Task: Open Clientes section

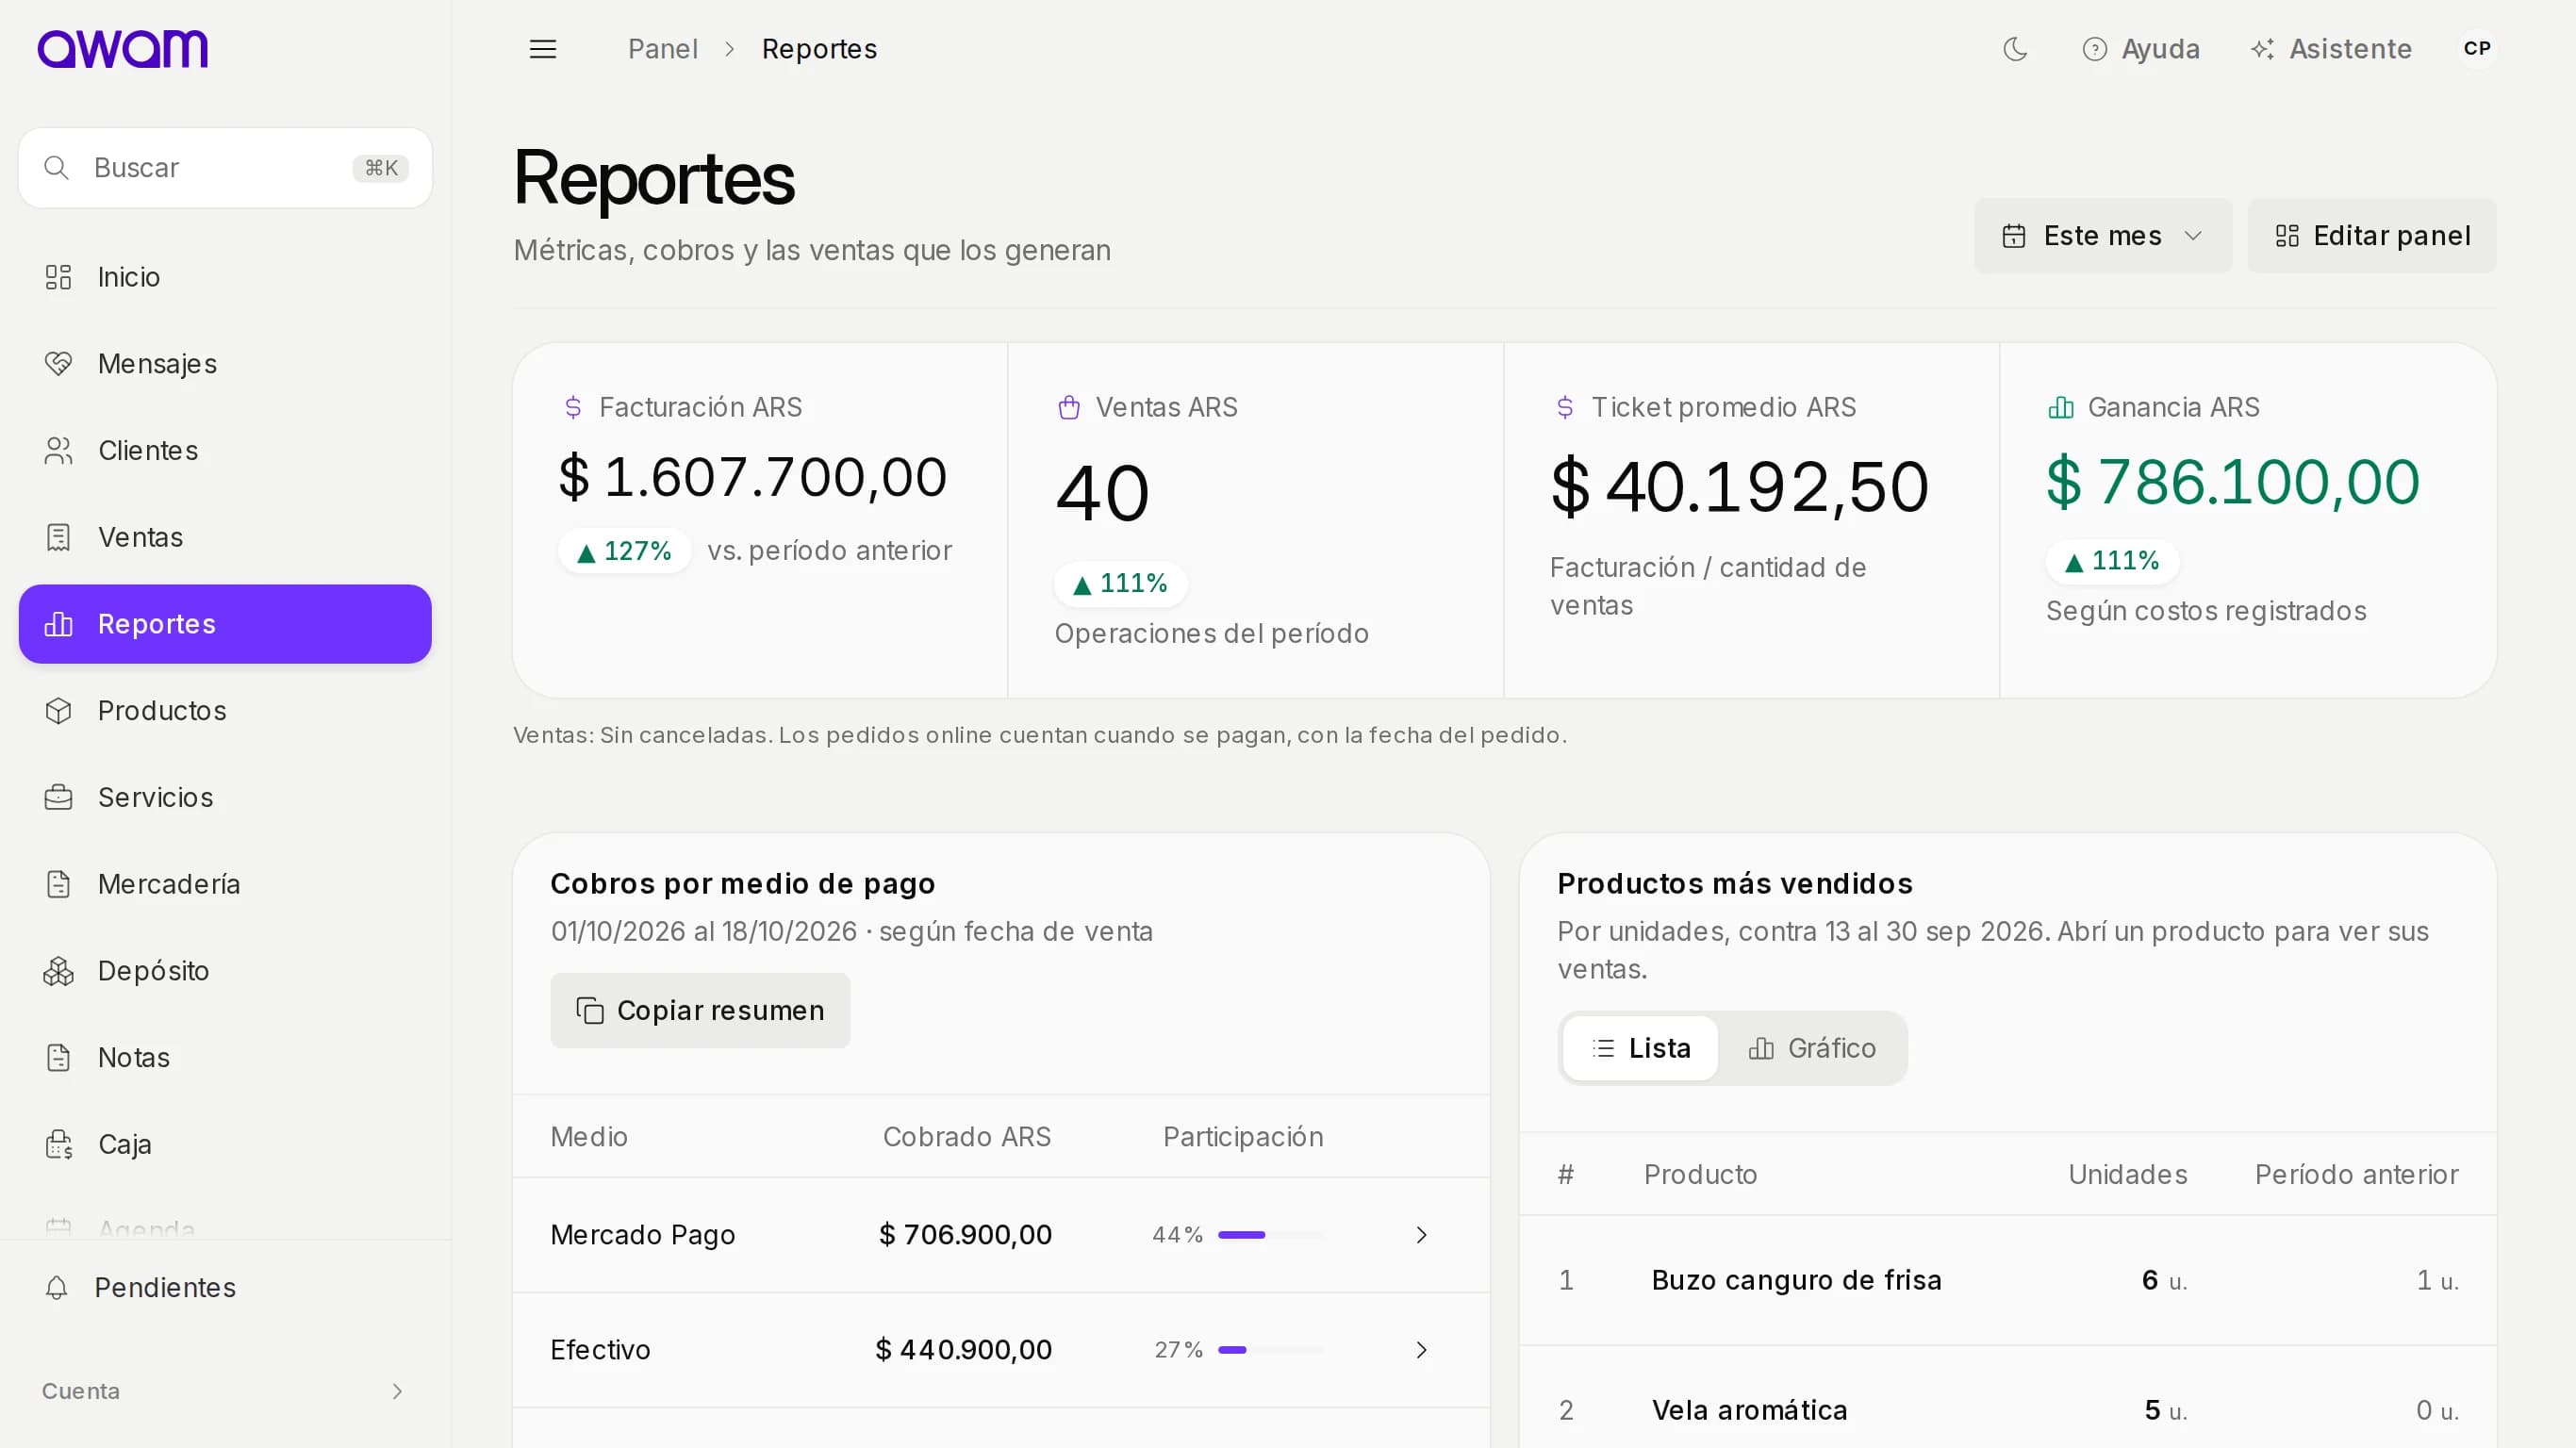Action: (225, 451)
